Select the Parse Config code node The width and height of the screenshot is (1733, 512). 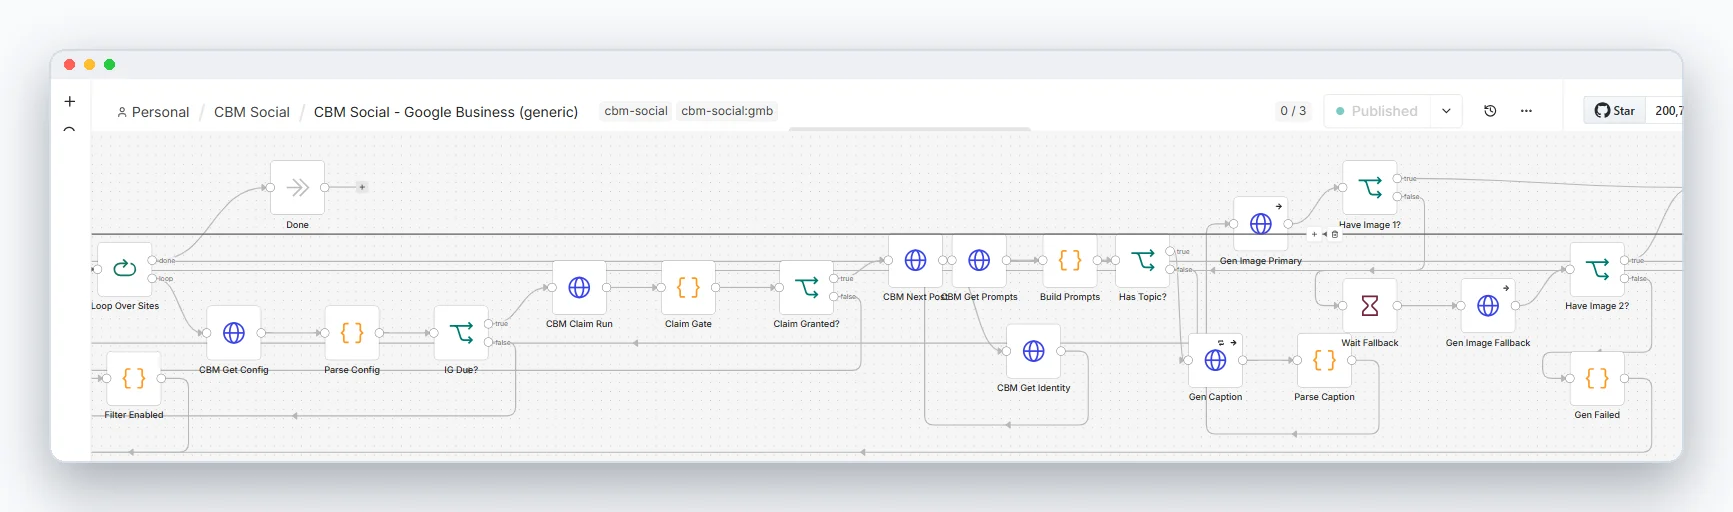[x=352, y=333]
